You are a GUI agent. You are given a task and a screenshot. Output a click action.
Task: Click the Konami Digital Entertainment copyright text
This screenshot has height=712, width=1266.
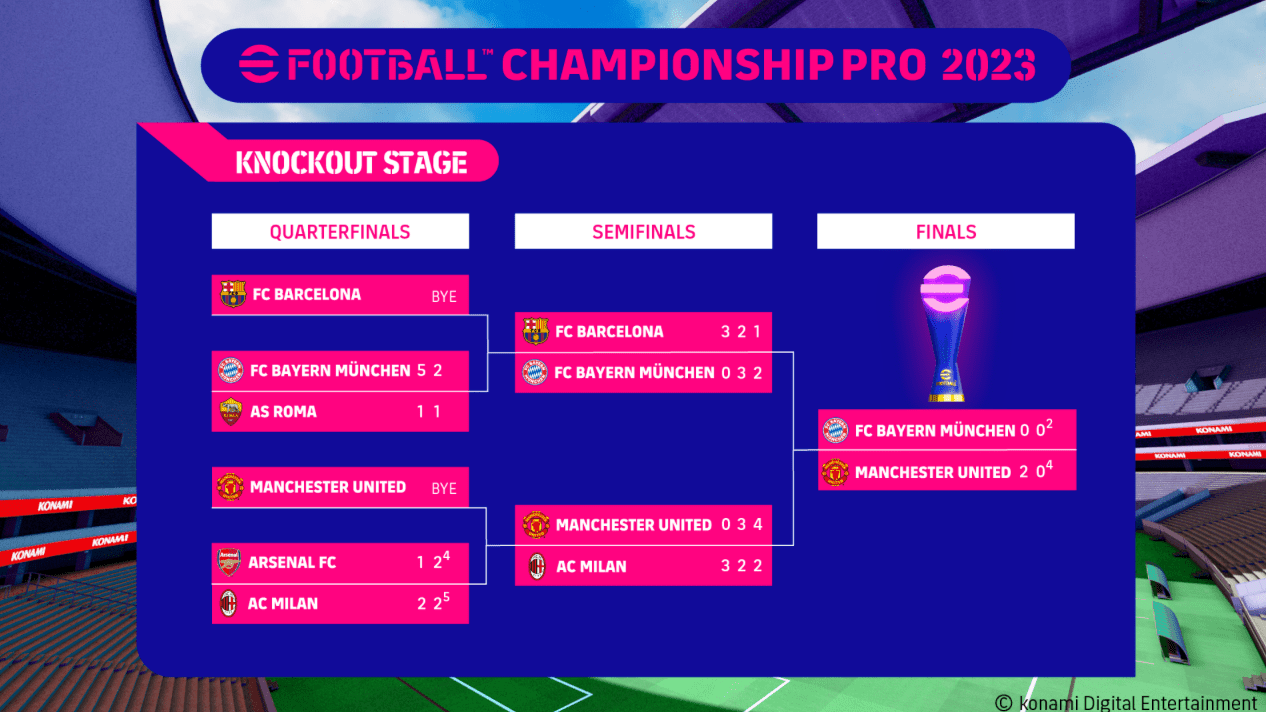tap(1126, 702)
